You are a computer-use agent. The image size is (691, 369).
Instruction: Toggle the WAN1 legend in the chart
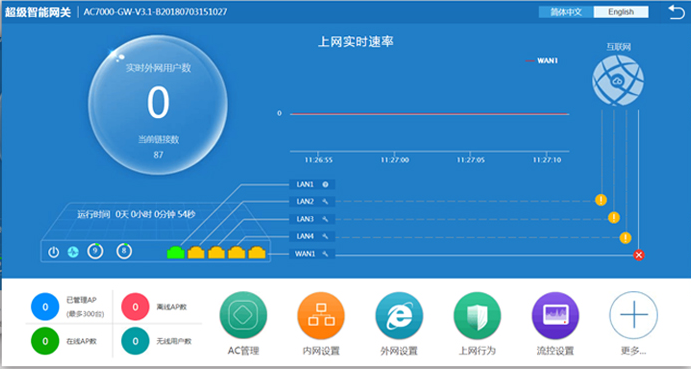click(x=542, y=61)
